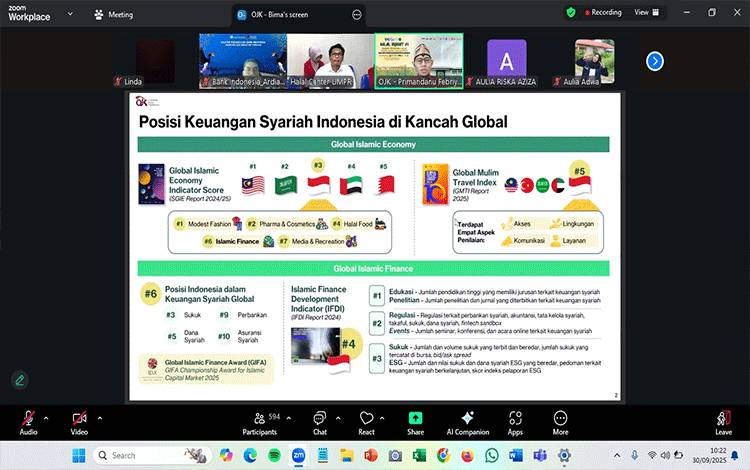Open the Chat panel
Screen dimensions: 750x470
(320, 423)
